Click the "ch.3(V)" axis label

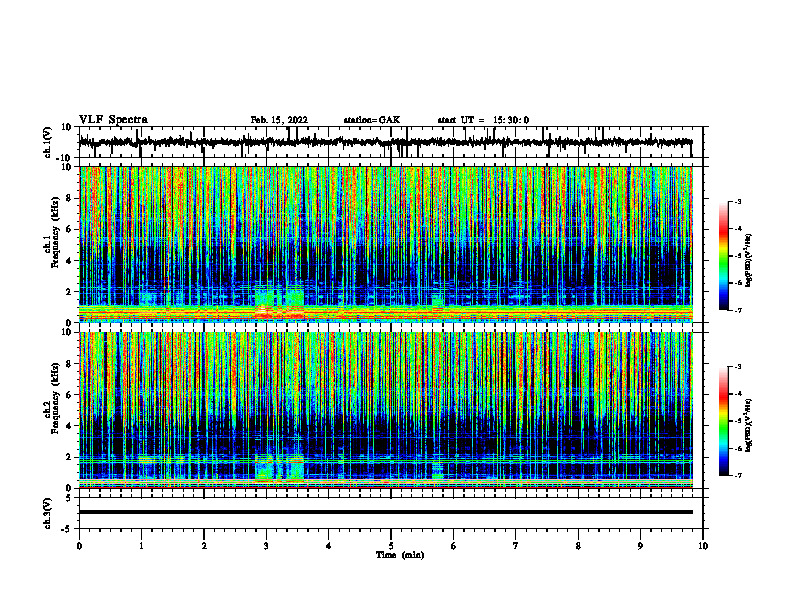(48, 513)
